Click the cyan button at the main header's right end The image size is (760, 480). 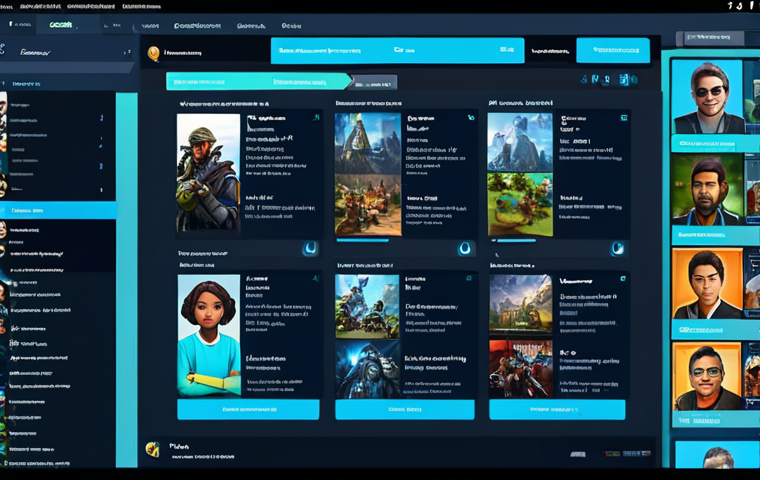point(613,50)
